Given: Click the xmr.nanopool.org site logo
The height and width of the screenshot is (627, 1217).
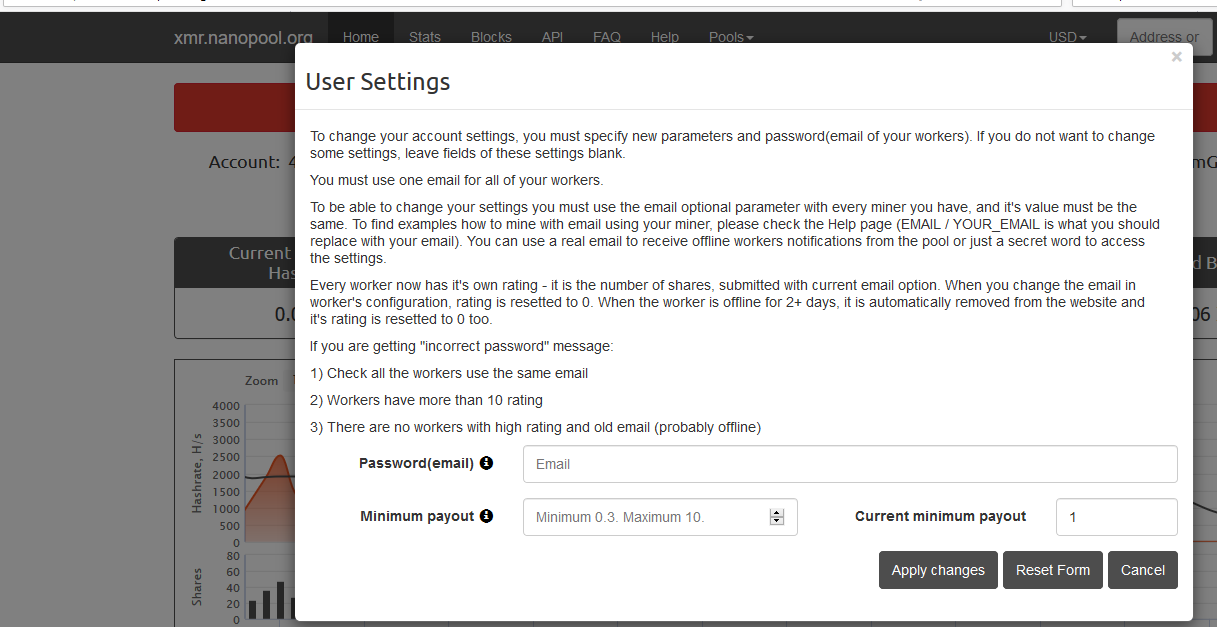Looking at the screenshot, I should point(243,38).
